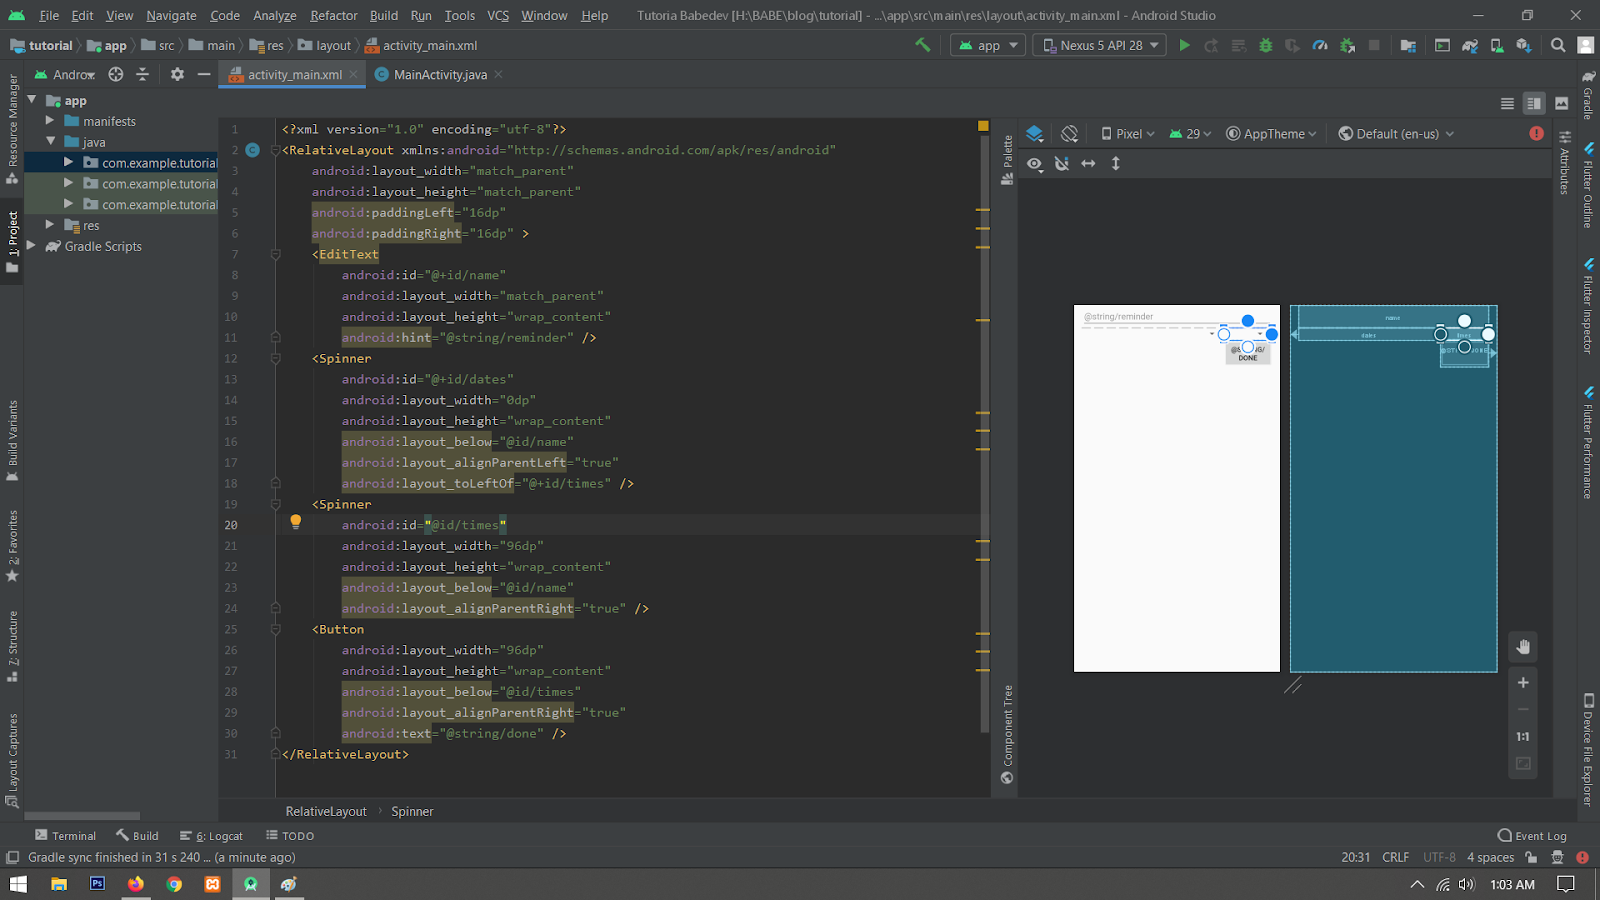
Task: Open the Default (en-us) locale dropdown
Action: (x=1396, y=134)
